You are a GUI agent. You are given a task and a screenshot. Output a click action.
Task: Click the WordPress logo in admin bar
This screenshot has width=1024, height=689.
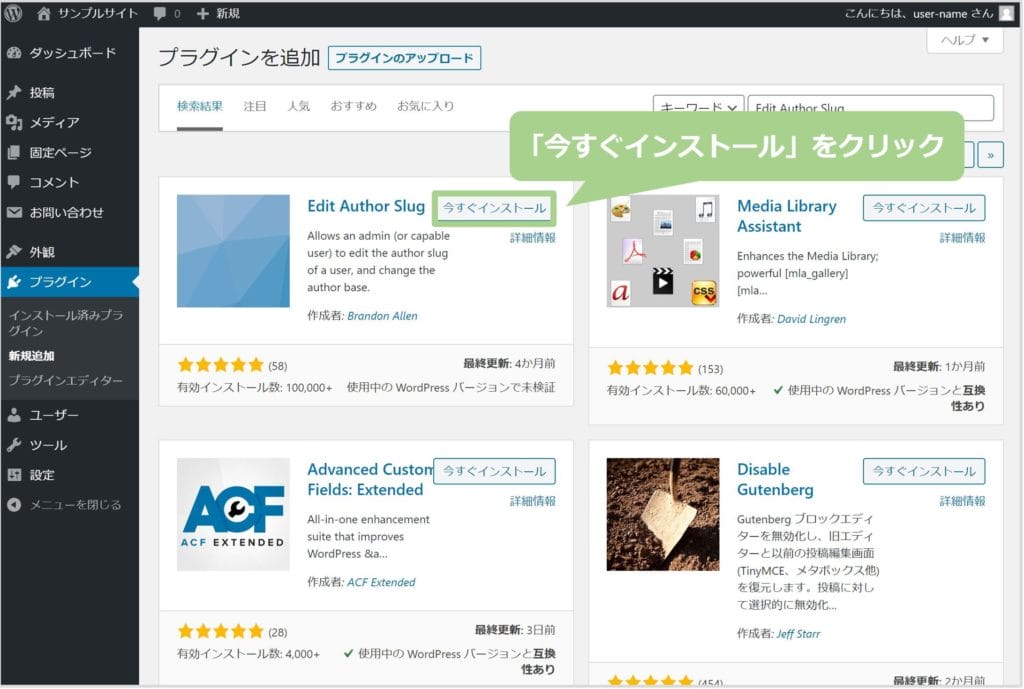12,13
